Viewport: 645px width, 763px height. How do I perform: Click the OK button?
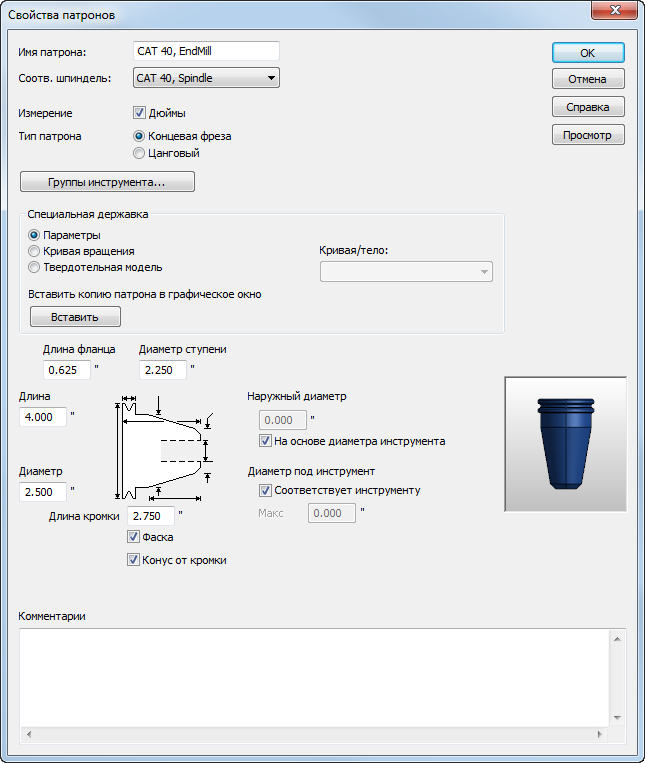588,53
